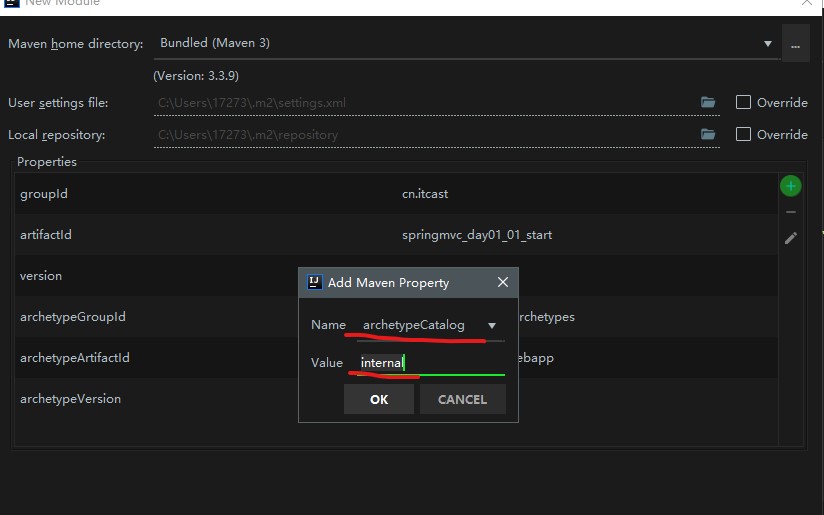Browse folder for User settings file
Viewport: 824px width, 515px height.
[x=708, y=102]
